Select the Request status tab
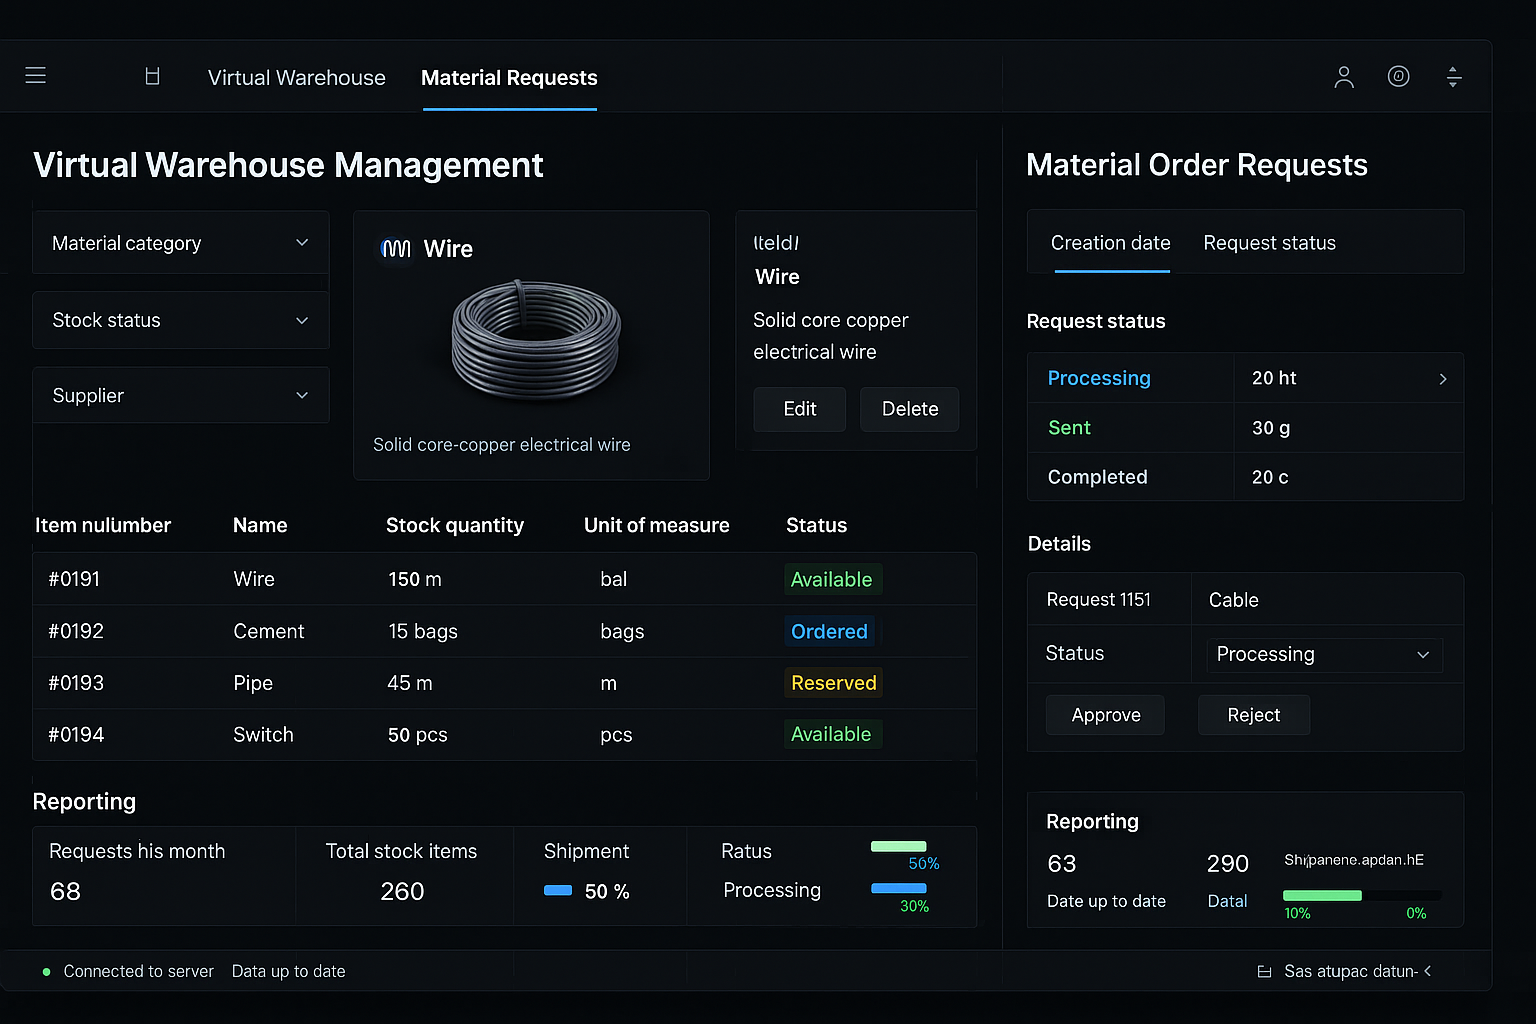 point(1269,243)
